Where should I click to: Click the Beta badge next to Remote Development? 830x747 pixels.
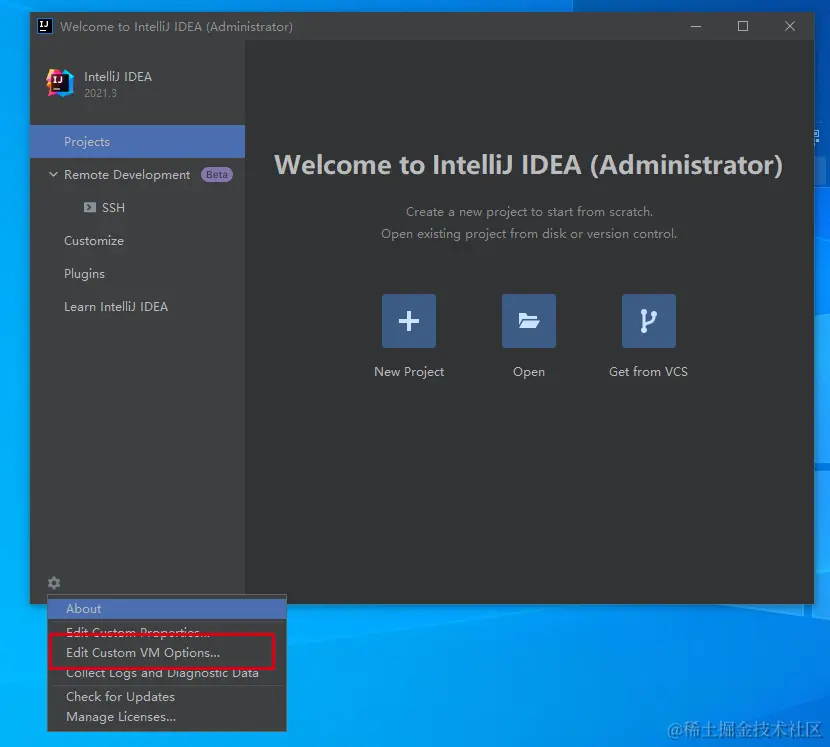[216, 175]
